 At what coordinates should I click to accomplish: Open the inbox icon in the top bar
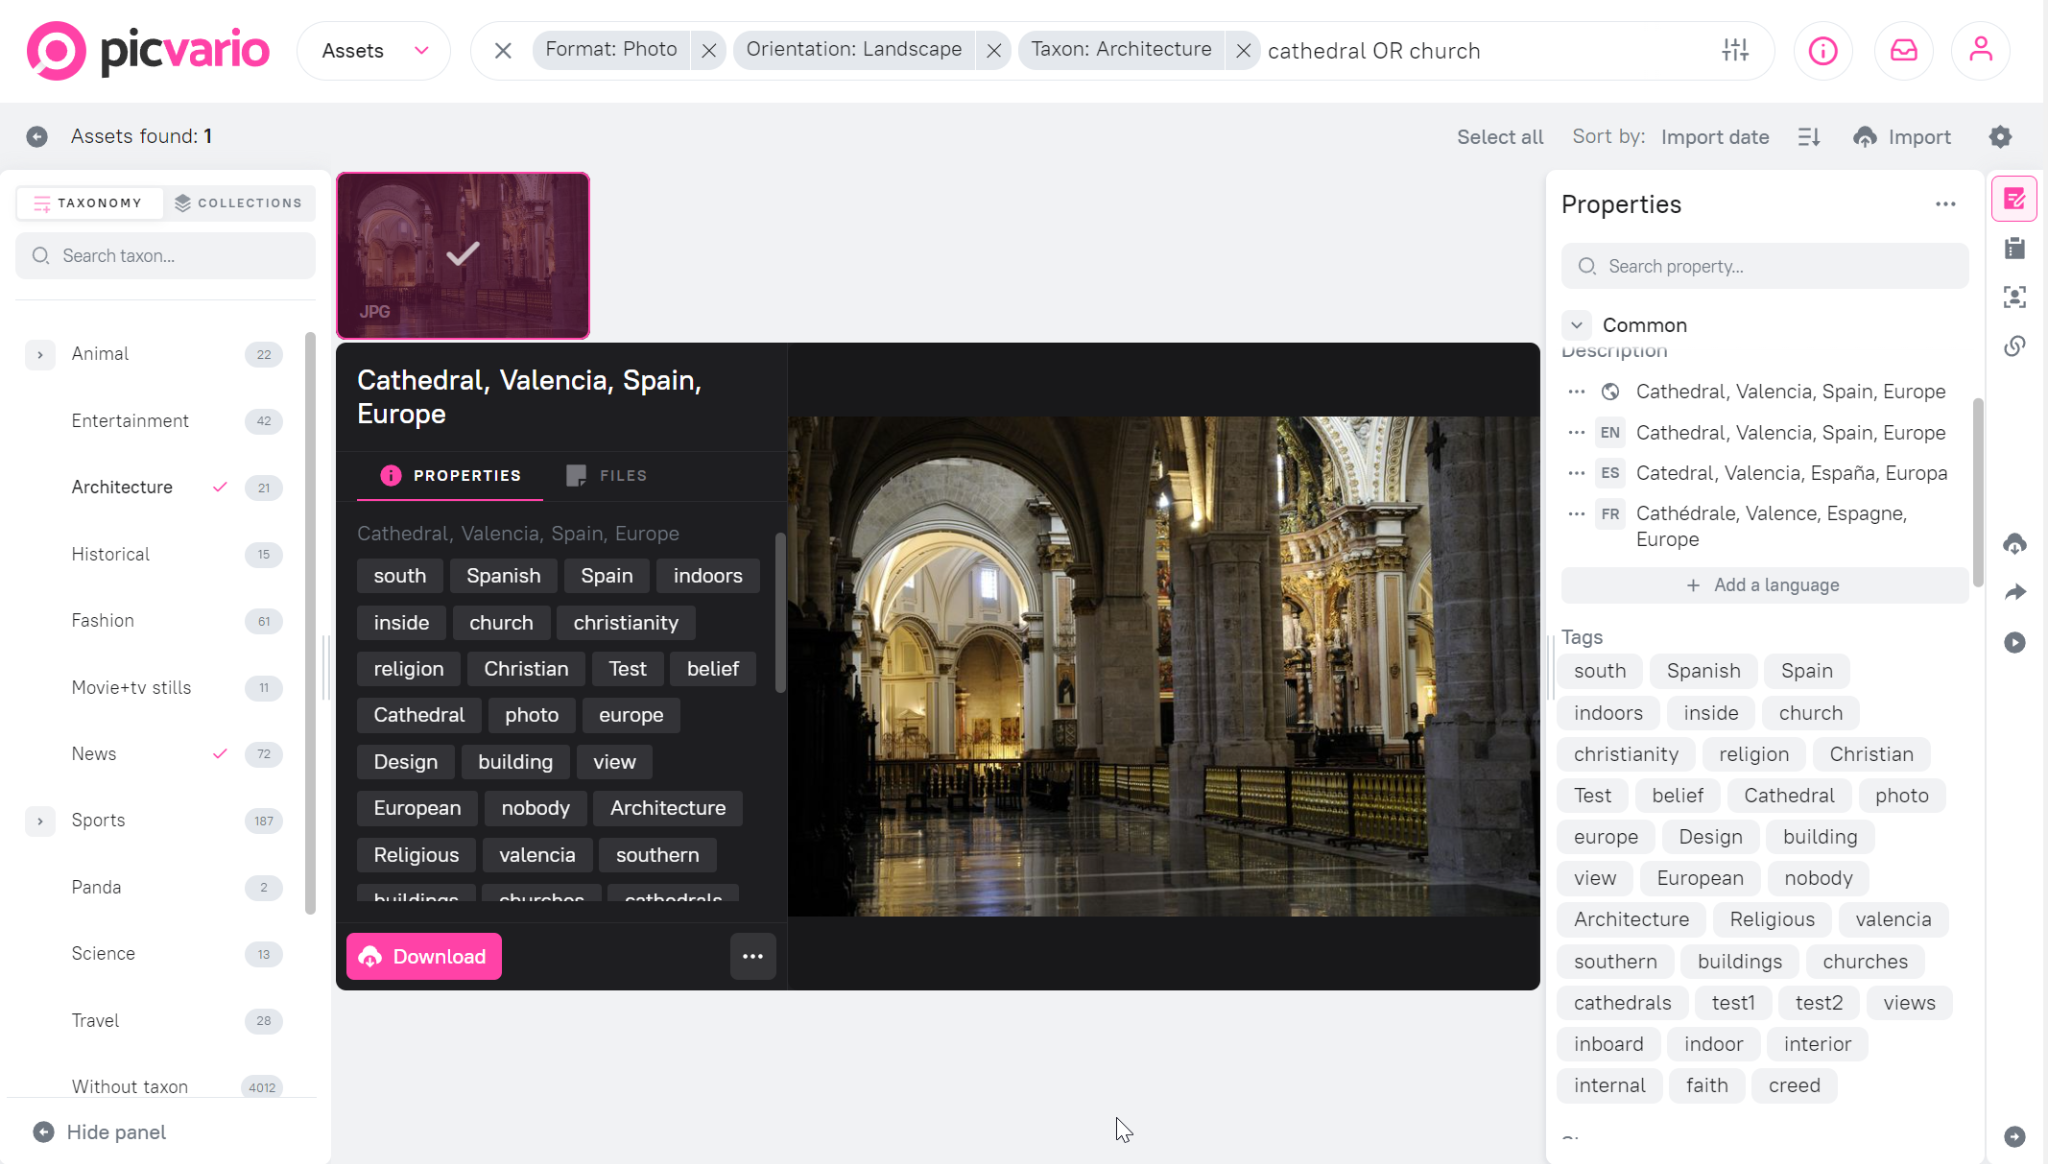click(x=1903, y=50)
